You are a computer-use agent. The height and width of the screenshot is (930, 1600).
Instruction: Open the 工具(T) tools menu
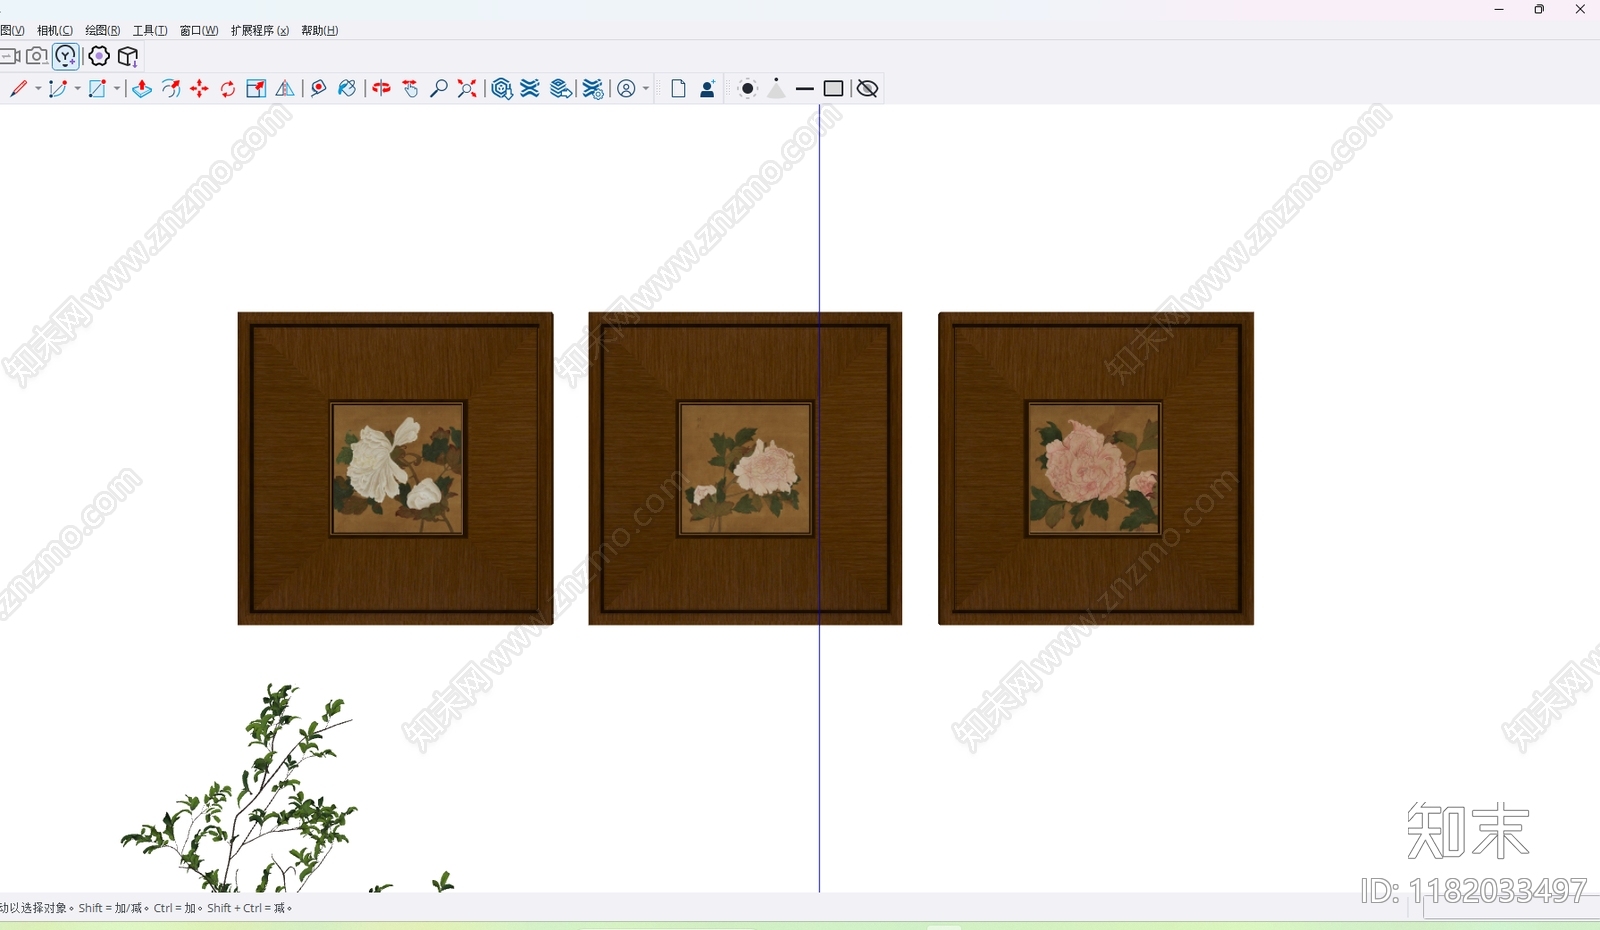[150, 31]
